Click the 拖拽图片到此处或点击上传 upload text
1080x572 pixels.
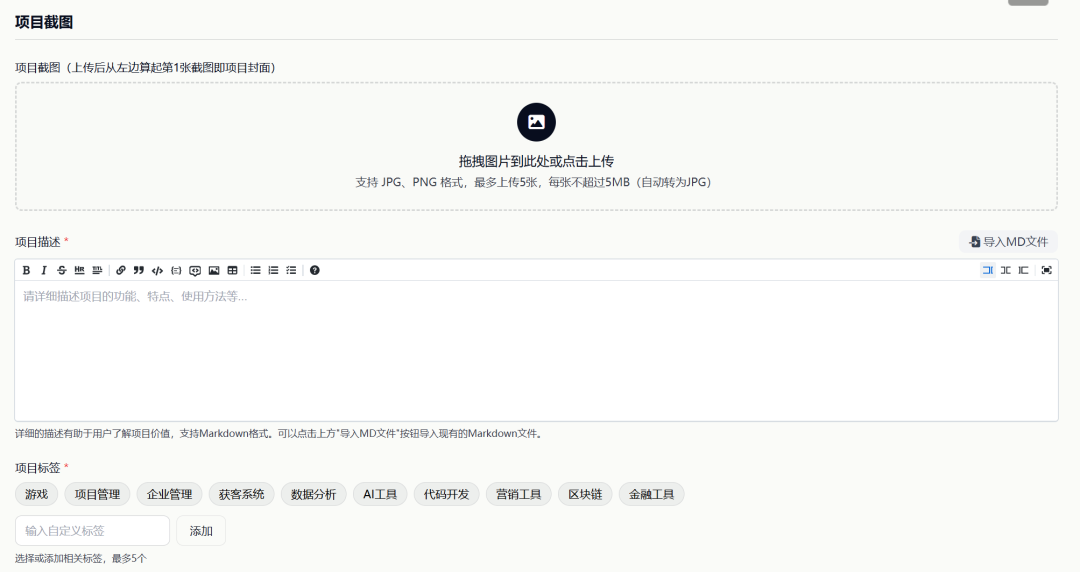point(536,161)
